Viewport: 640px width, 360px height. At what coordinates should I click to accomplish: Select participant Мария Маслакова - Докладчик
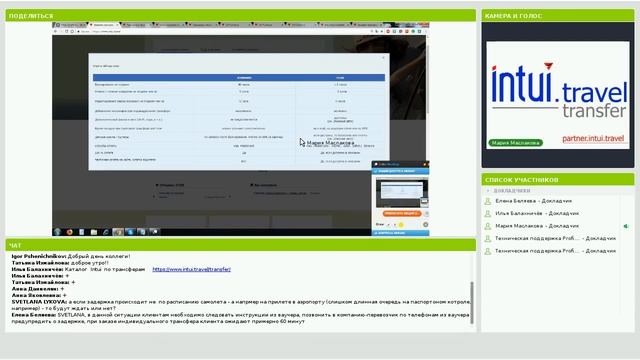(537, 226)
